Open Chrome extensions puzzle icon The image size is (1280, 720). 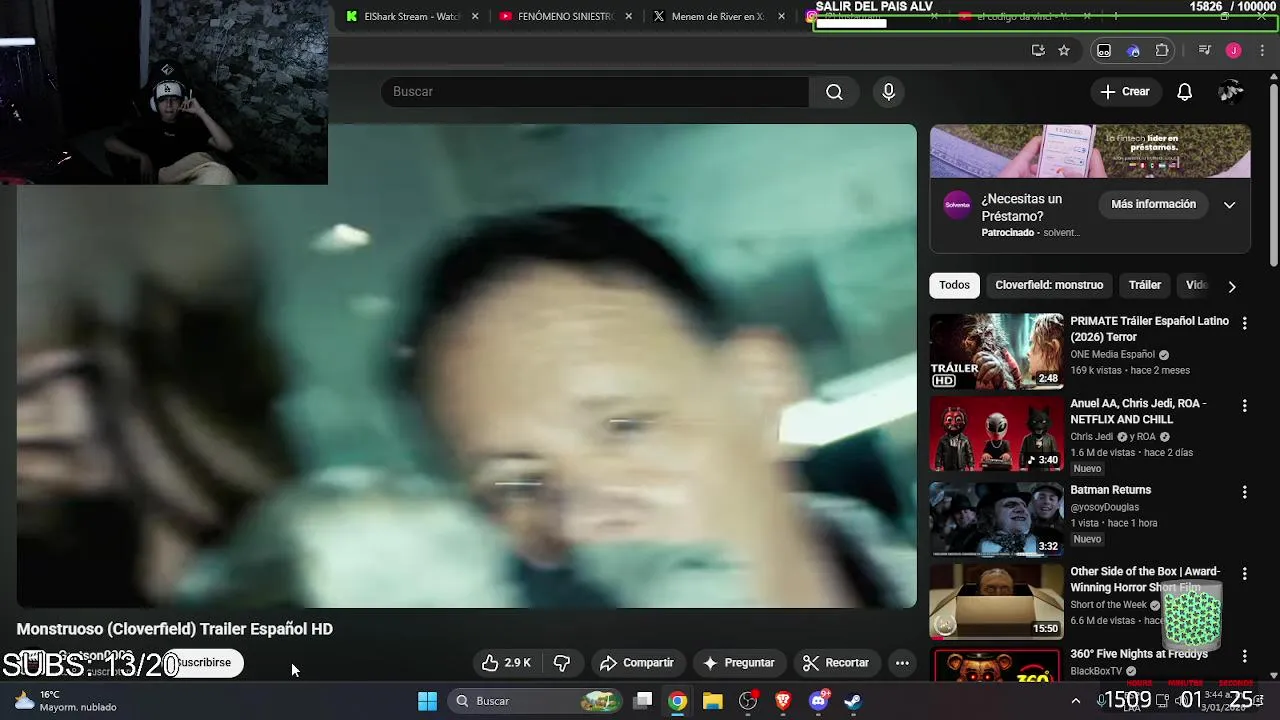[x=1162, y=50]
